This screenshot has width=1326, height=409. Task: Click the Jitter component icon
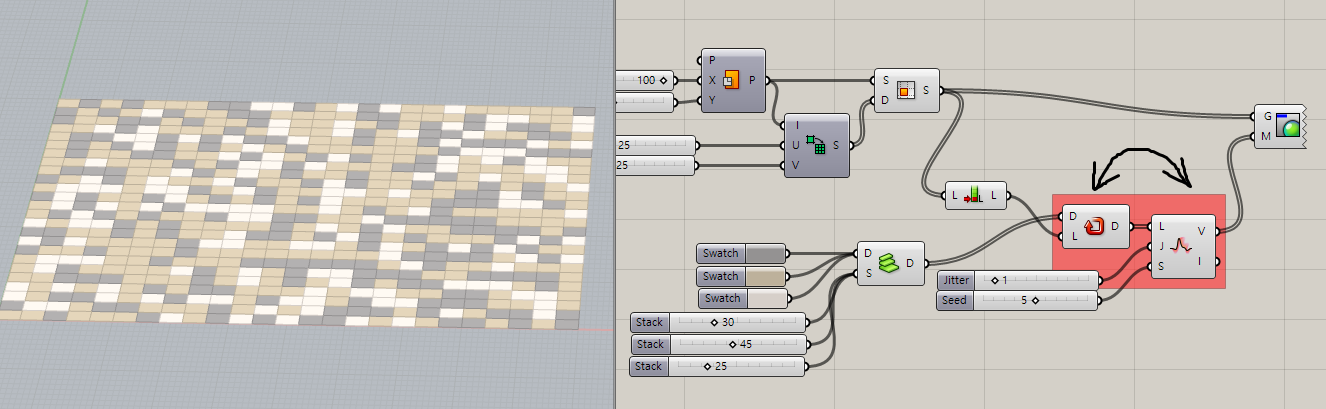(x=1183, y=246)
